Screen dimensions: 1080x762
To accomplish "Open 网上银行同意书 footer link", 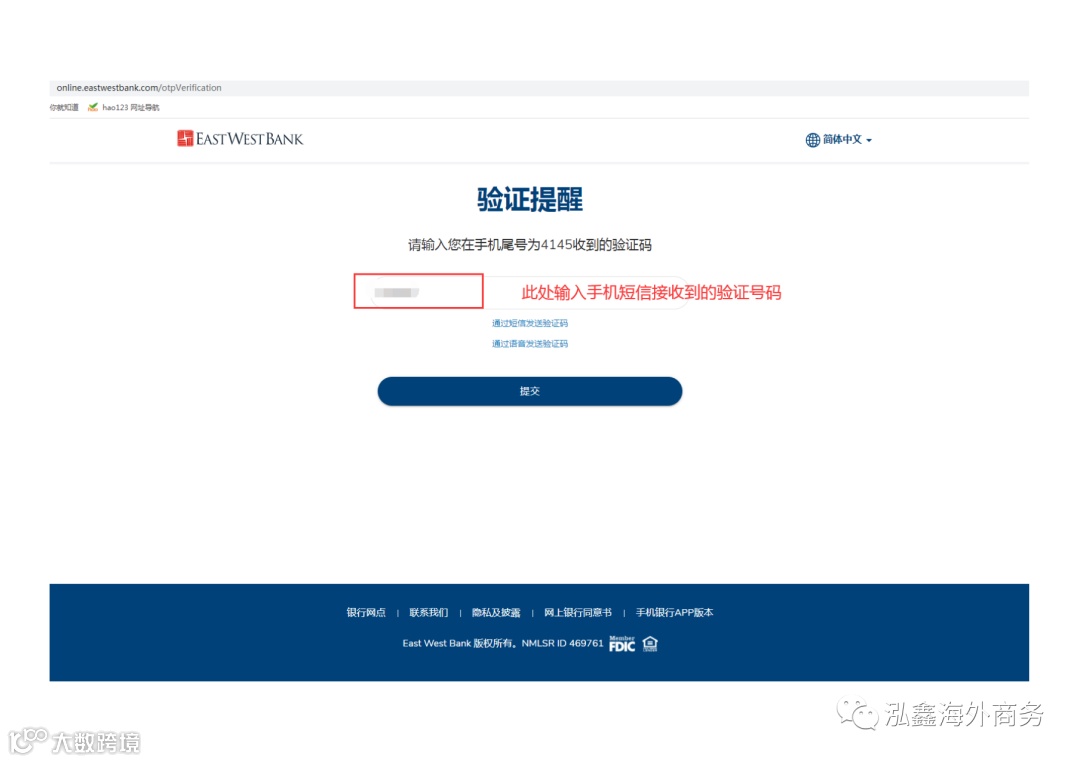I will 578,612.
